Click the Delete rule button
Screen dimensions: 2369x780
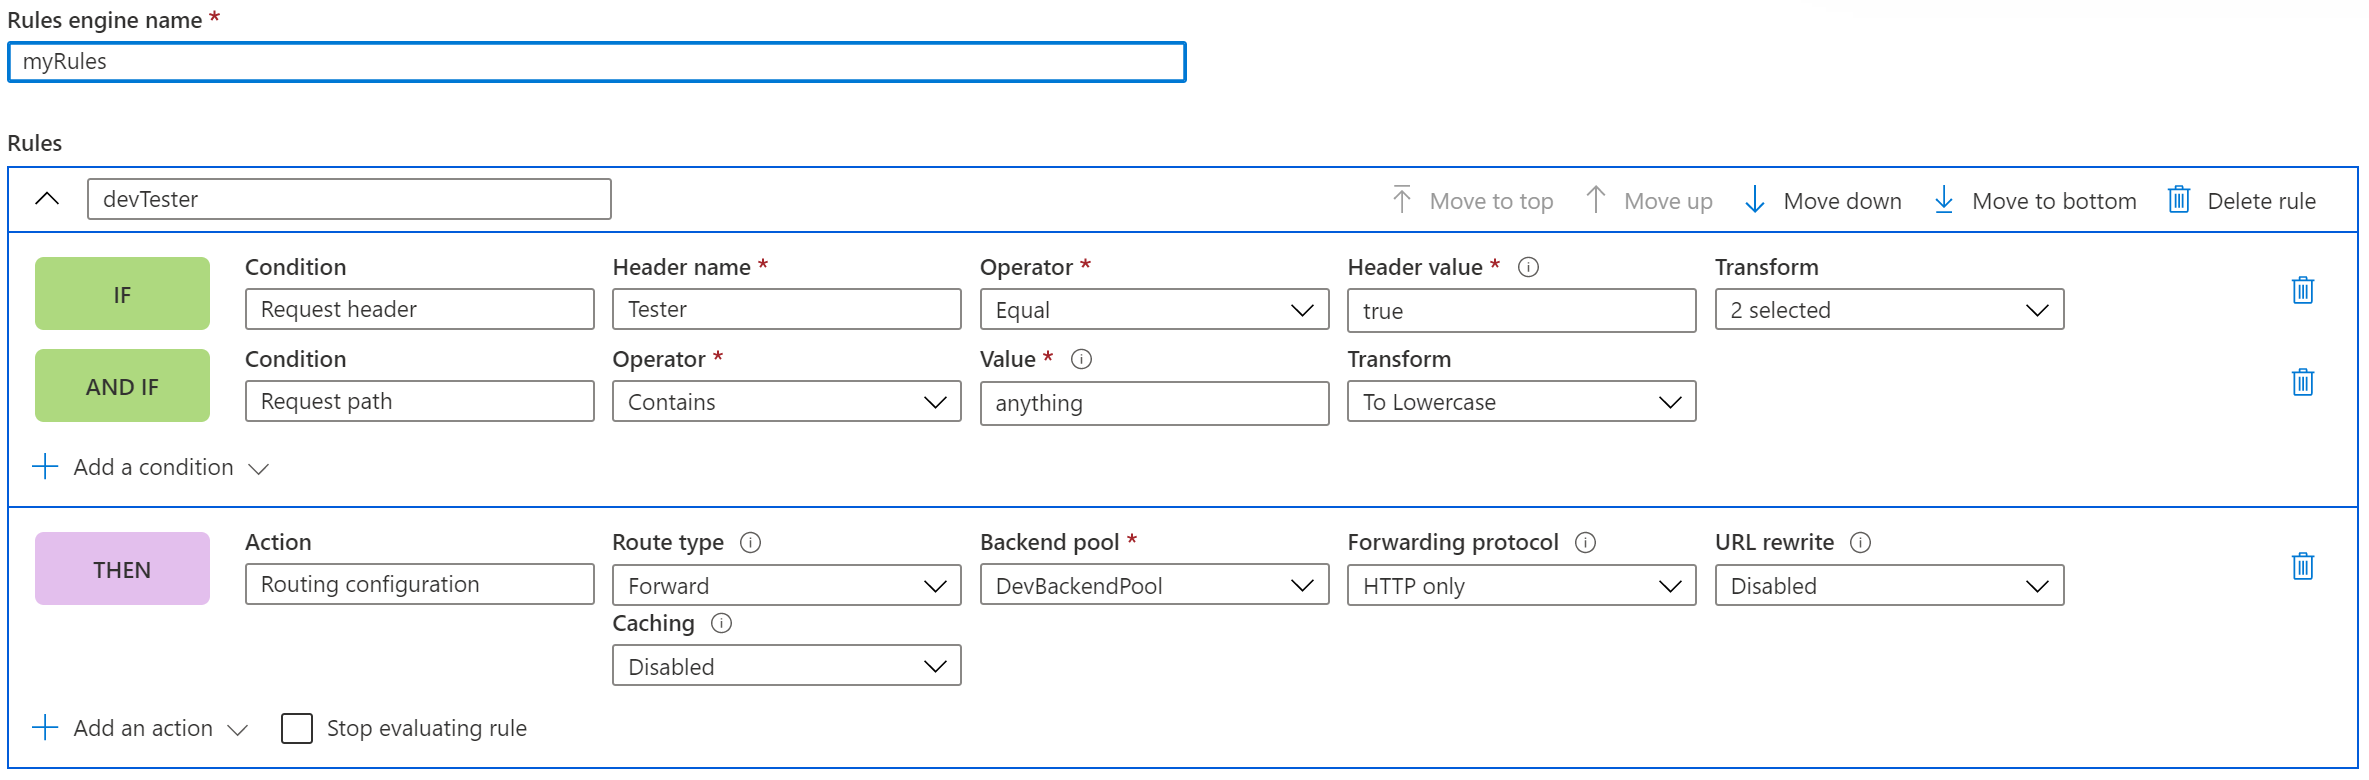tap(2241, 201)
